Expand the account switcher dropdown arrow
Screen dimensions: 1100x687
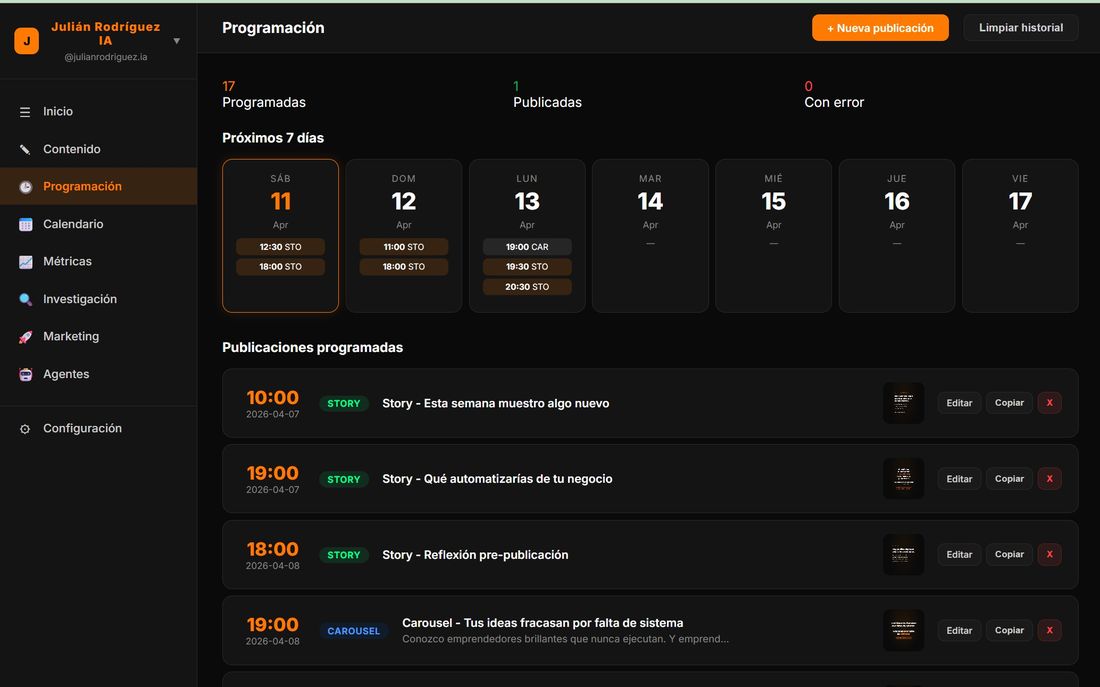[177, 41]
